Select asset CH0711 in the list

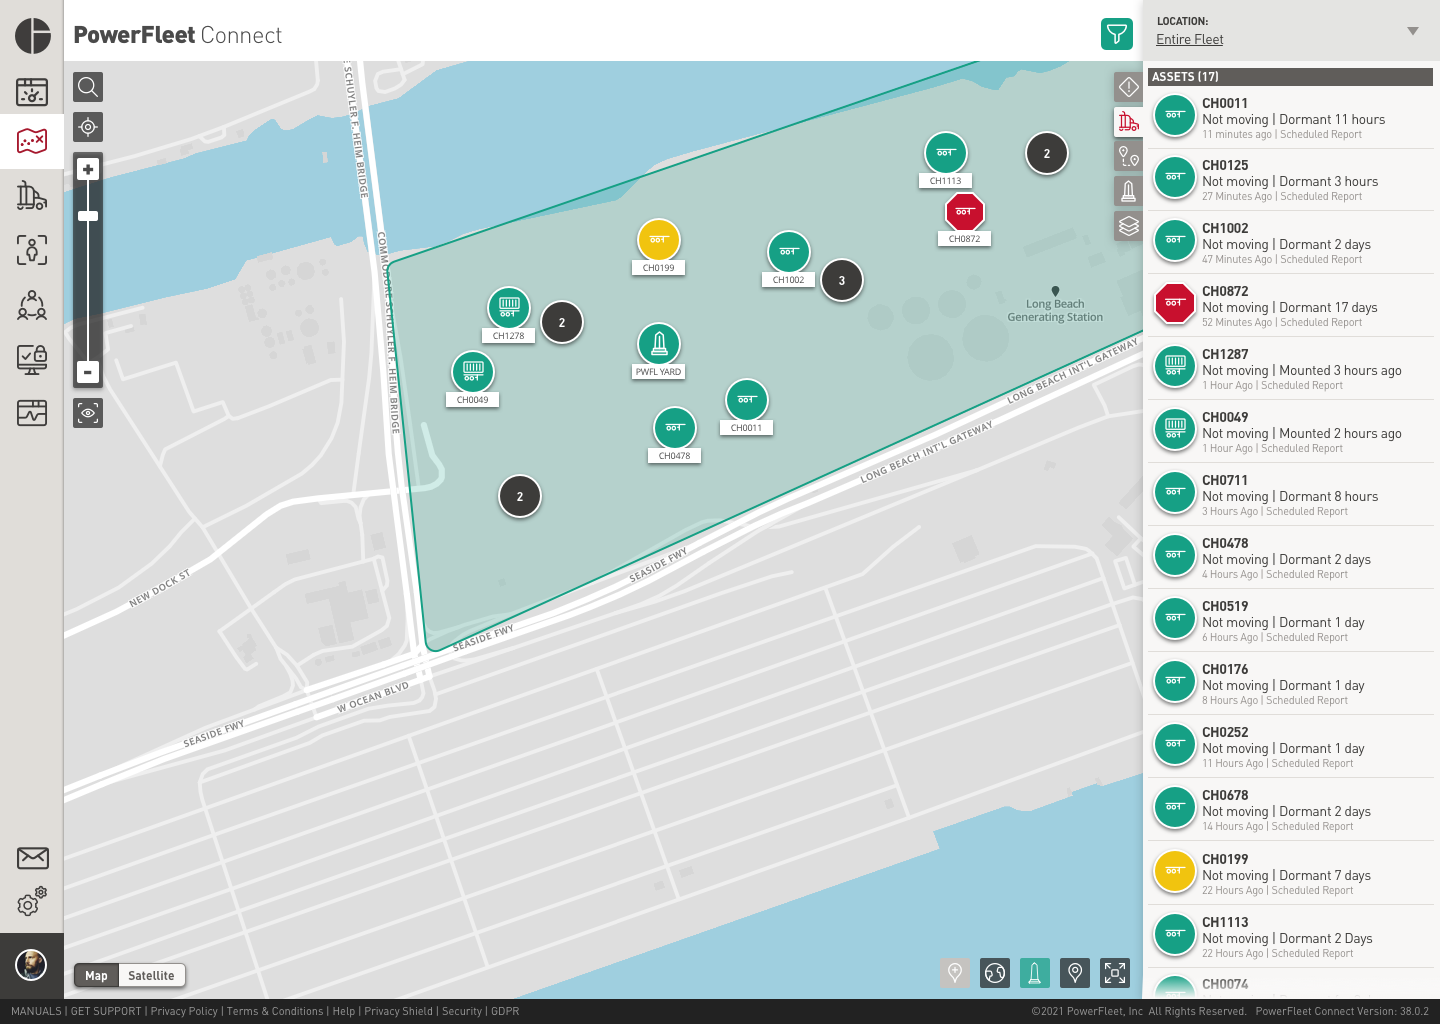tap(1291, 495)
